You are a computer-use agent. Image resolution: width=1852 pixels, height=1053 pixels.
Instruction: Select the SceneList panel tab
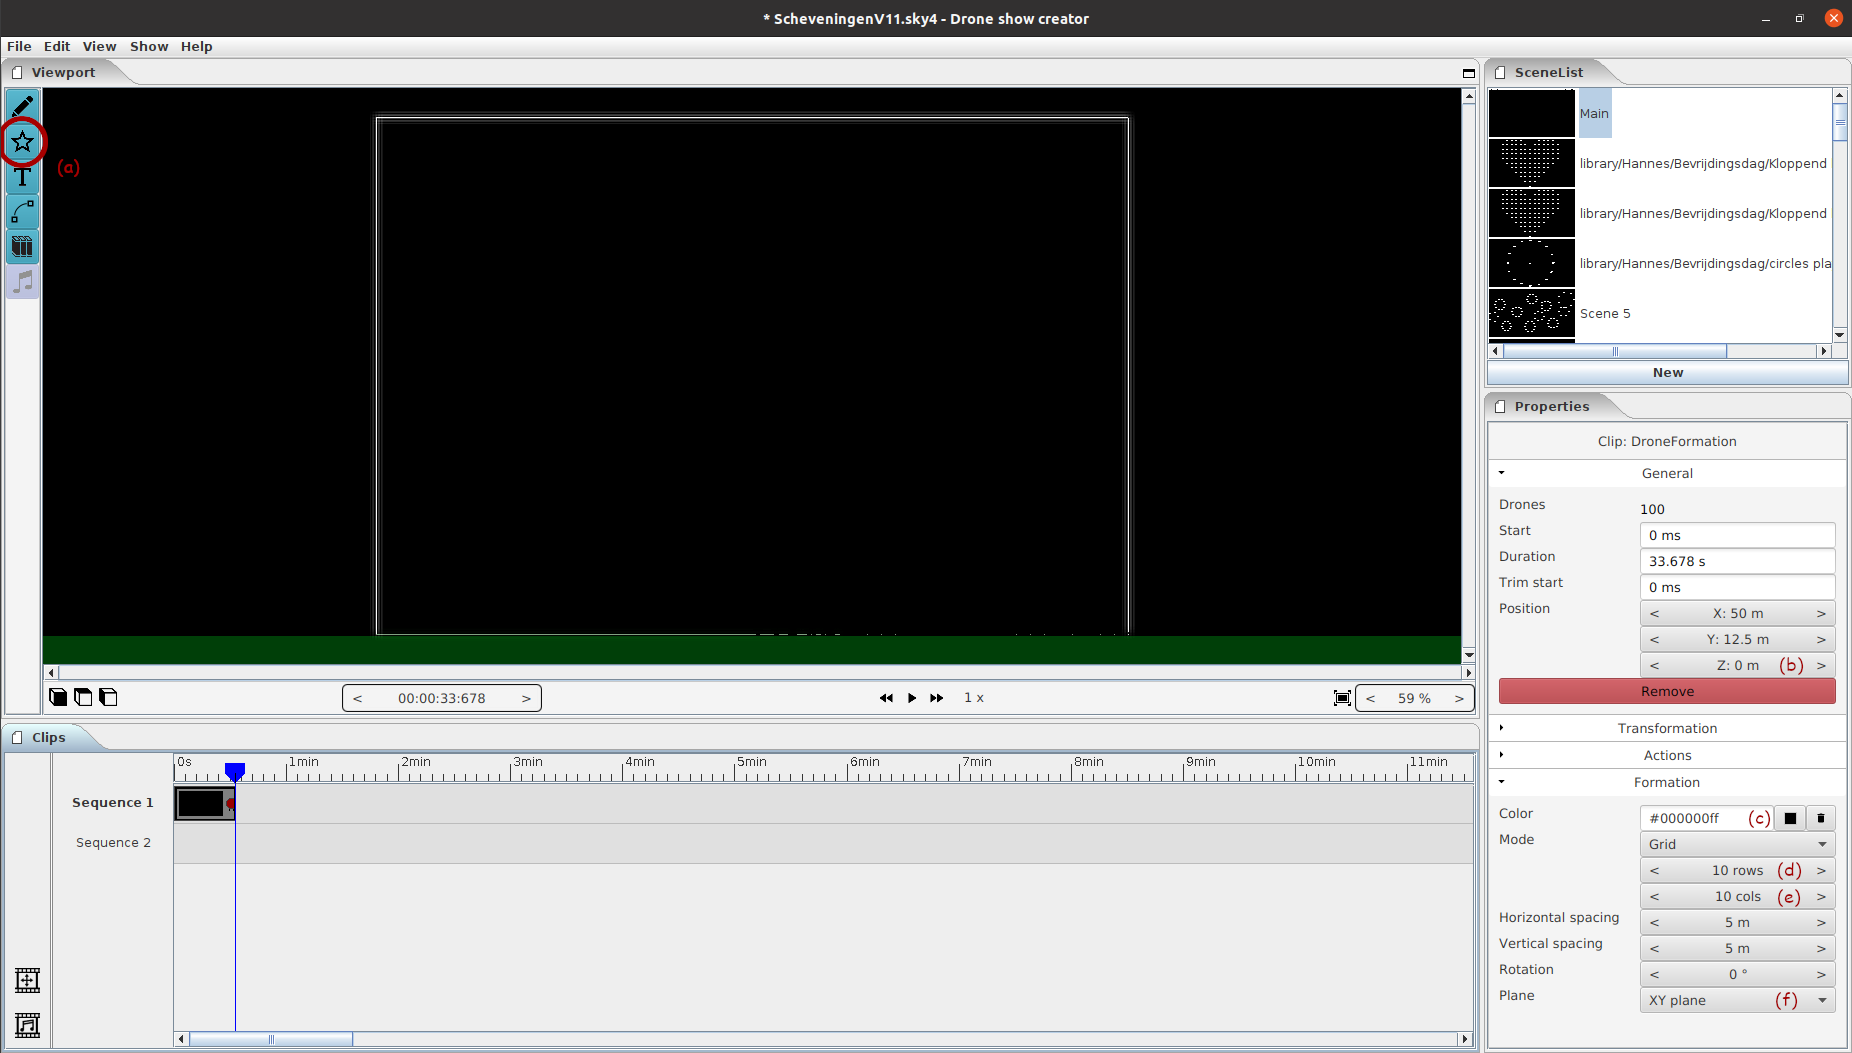pos(1548,72)
